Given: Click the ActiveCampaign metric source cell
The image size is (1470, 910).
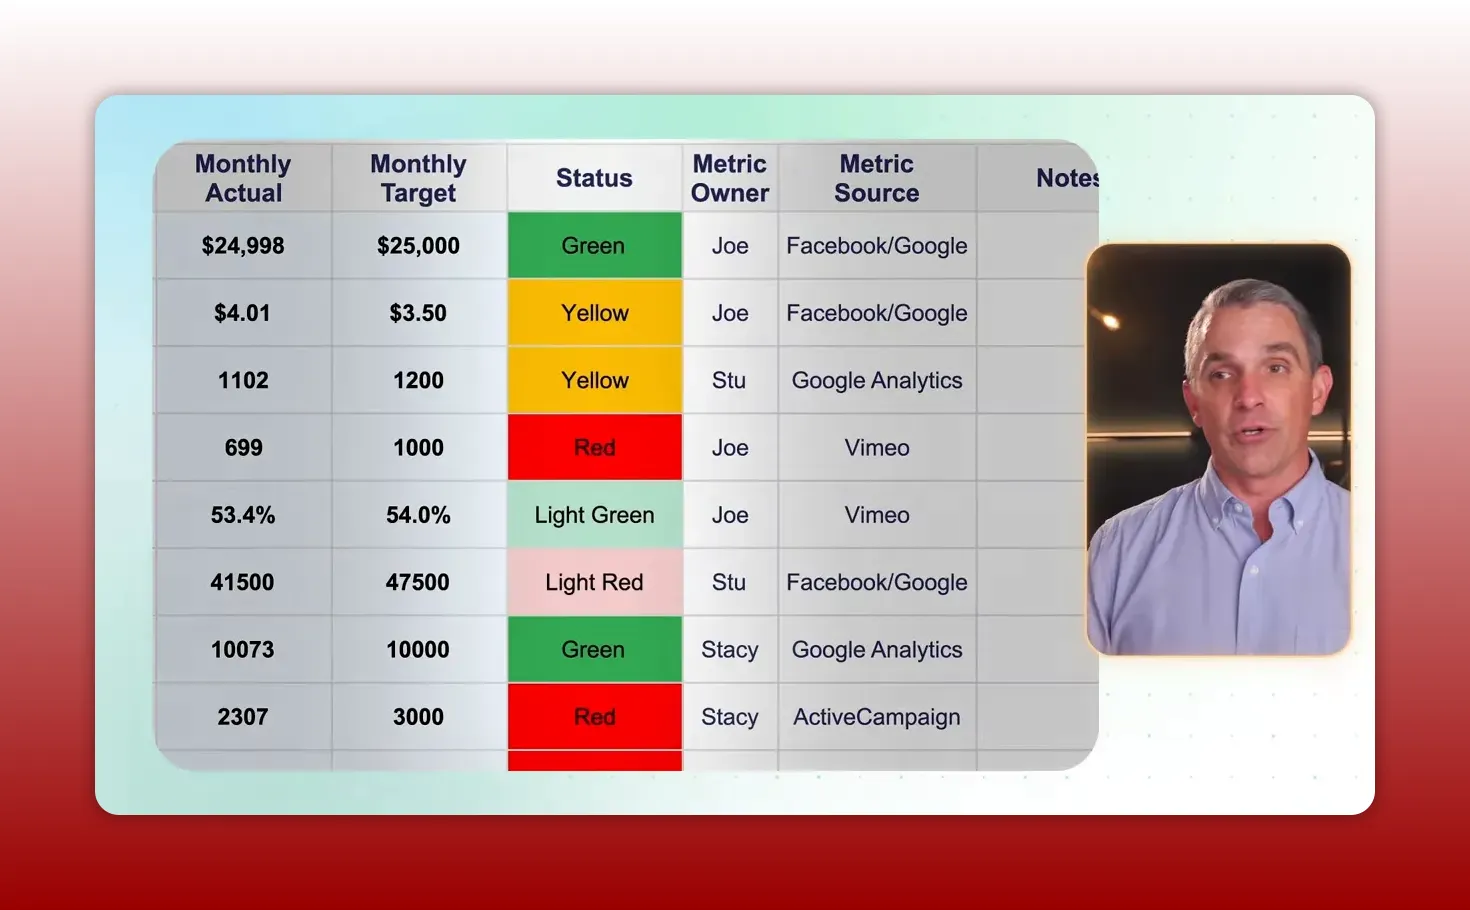Looking at the screenshot, I should point(876,716).
